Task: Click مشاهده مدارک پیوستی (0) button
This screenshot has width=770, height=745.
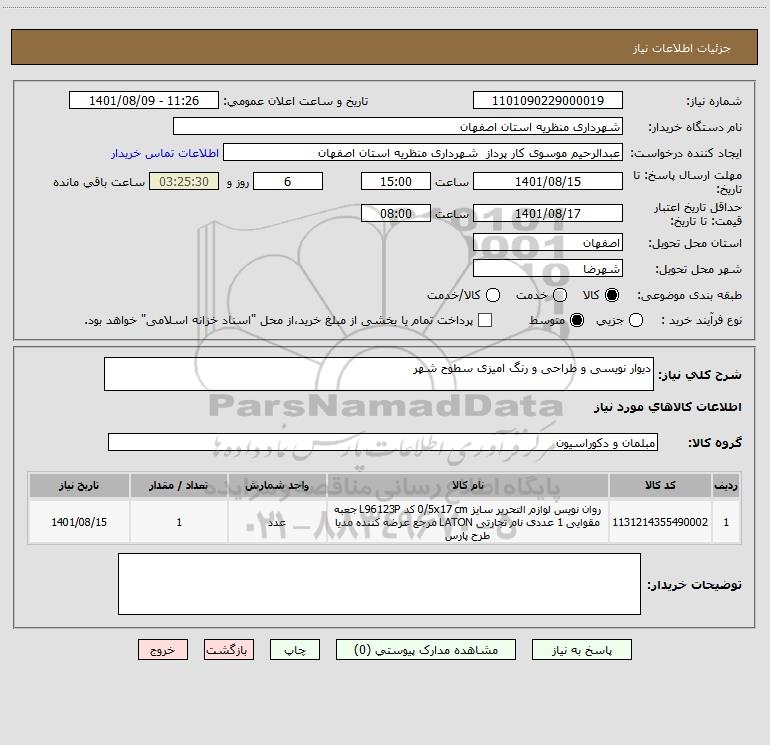Action: coord(426,650)
